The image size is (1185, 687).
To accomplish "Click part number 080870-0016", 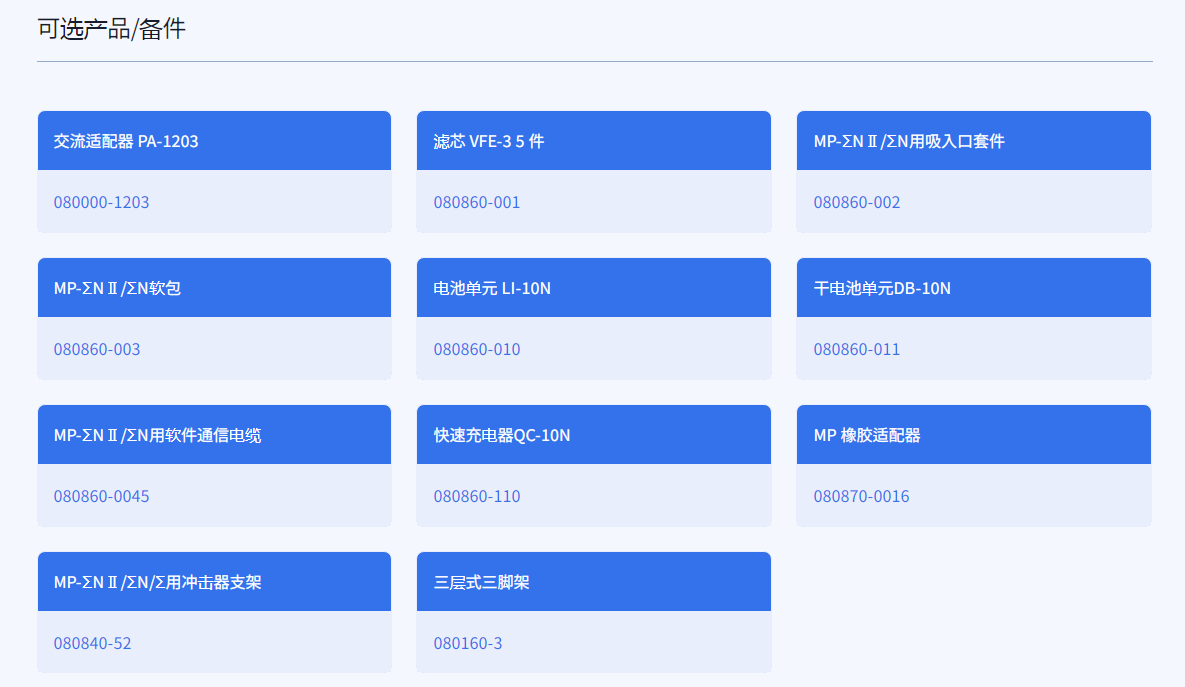I will tap(862, 496).
